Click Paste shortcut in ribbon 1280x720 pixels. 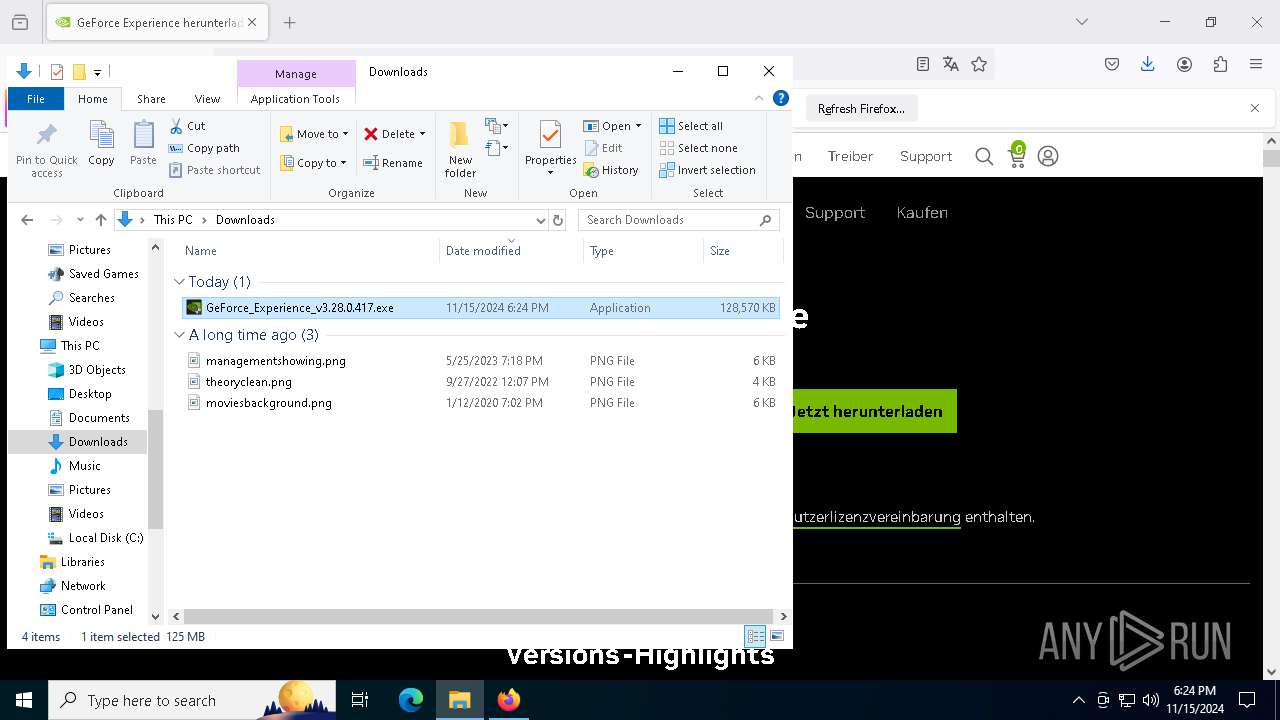[215, 170]
